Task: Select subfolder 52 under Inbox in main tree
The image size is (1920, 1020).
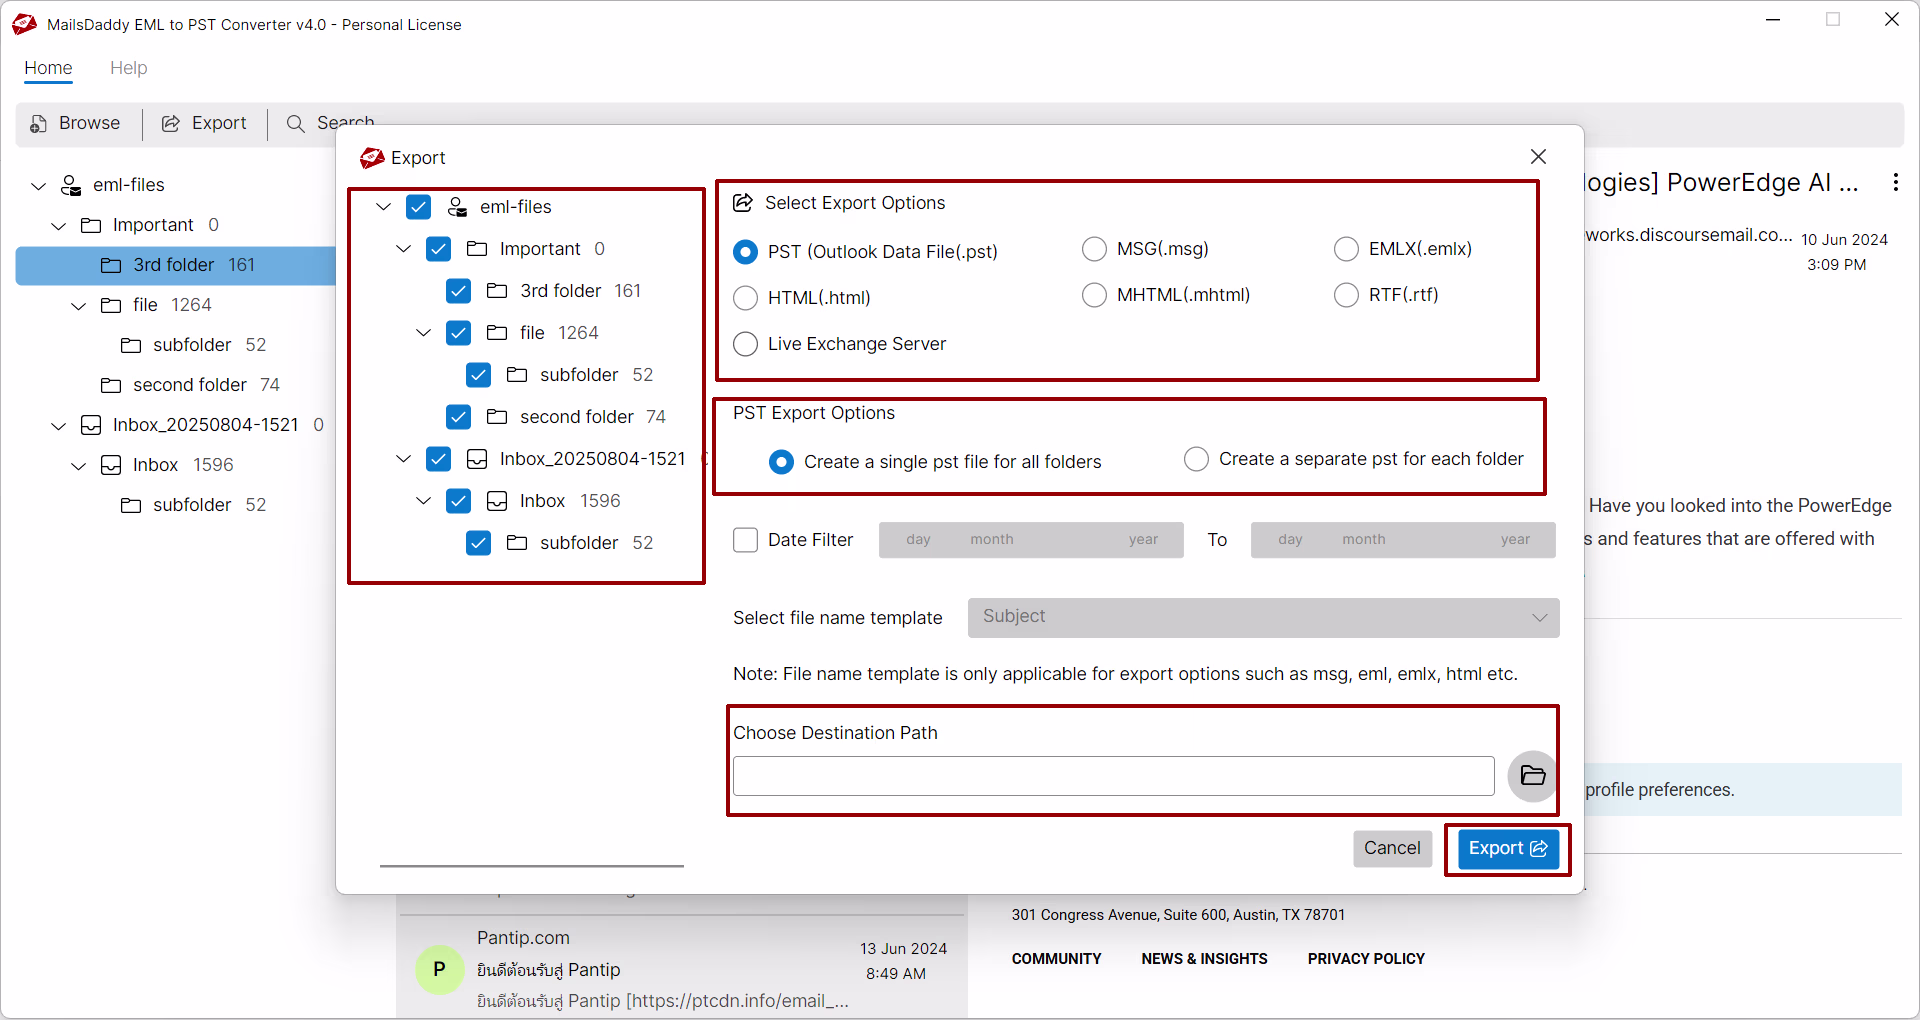Action: click(193, 505)
